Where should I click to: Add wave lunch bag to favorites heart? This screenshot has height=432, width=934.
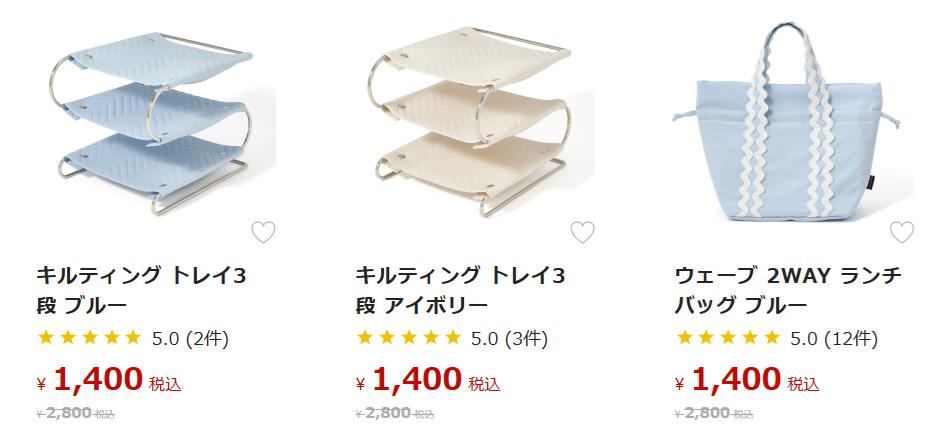point(901,233)
